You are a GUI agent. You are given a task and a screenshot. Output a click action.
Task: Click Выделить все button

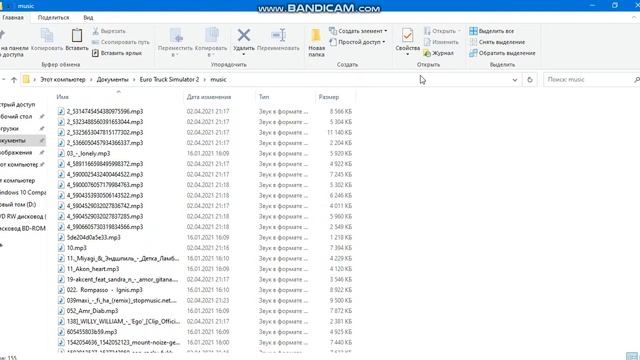click(491, 31)
